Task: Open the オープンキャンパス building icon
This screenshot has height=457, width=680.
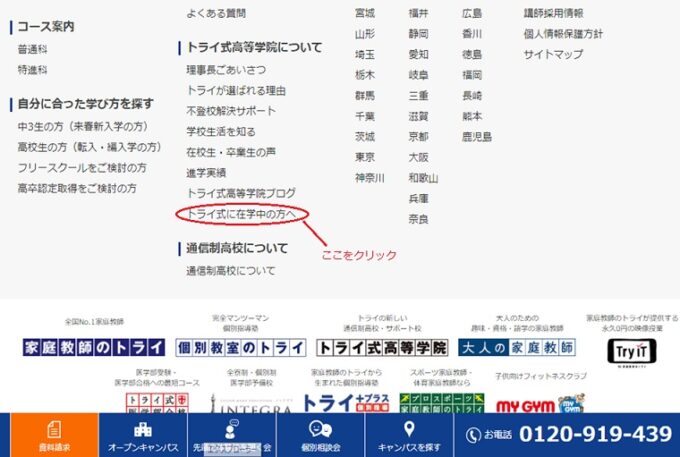Action: point(142,428)
